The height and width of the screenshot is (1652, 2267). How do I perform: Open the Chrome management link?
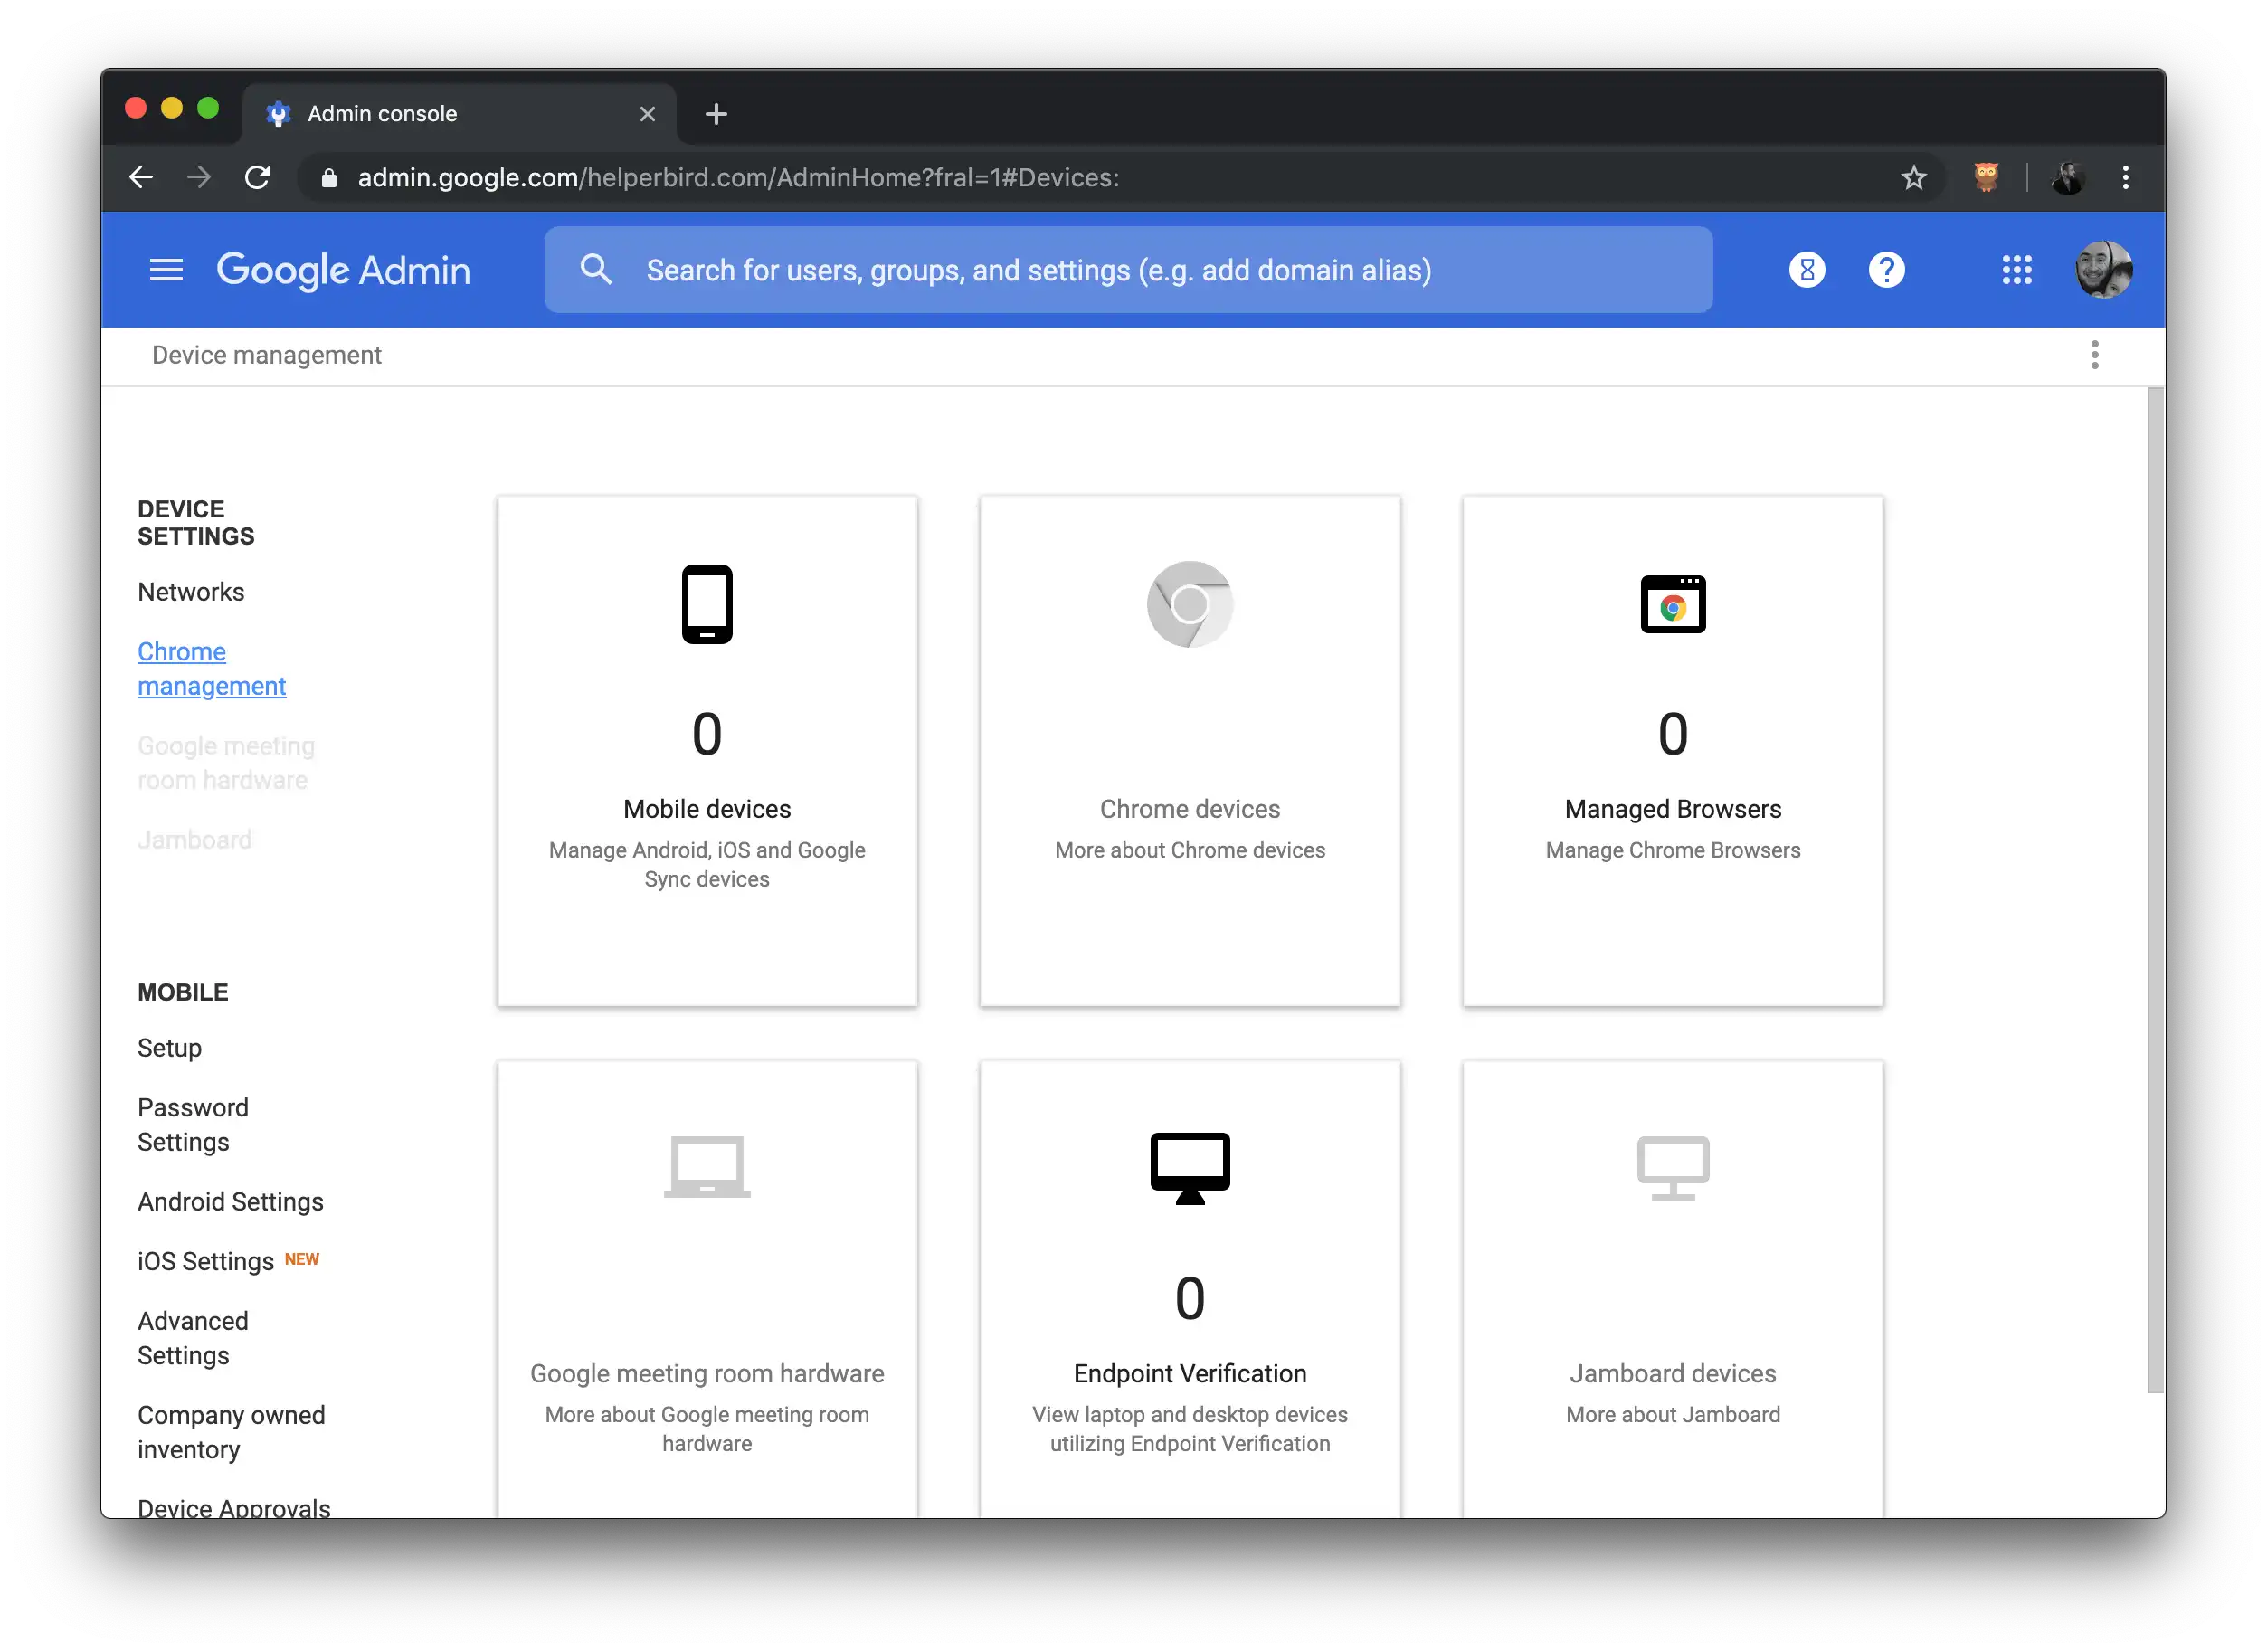211,669
